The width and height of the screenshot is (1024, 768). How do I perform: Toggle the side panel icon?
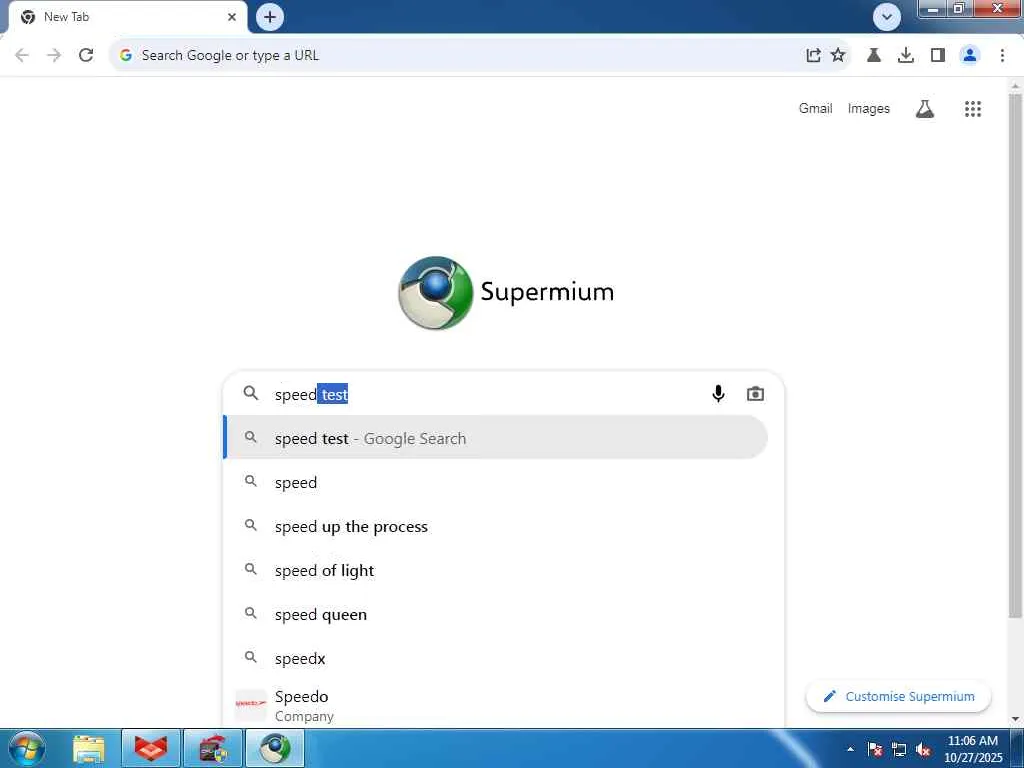pyautogui.click(x=938, y=56)
